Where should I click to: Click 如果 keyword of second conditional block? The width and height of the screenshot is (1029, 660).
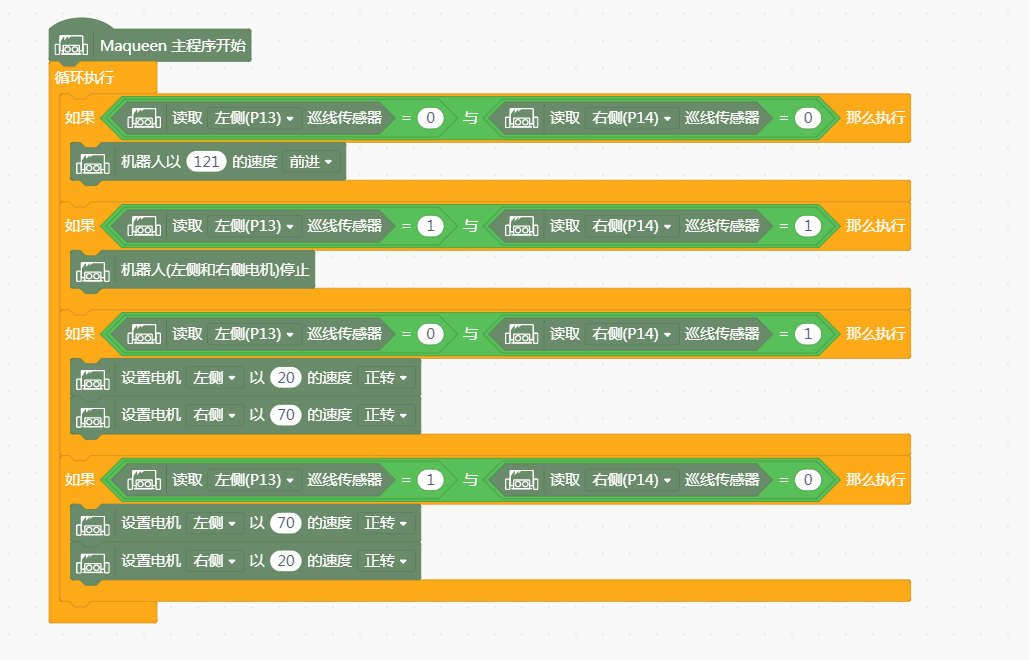(80, 226)
